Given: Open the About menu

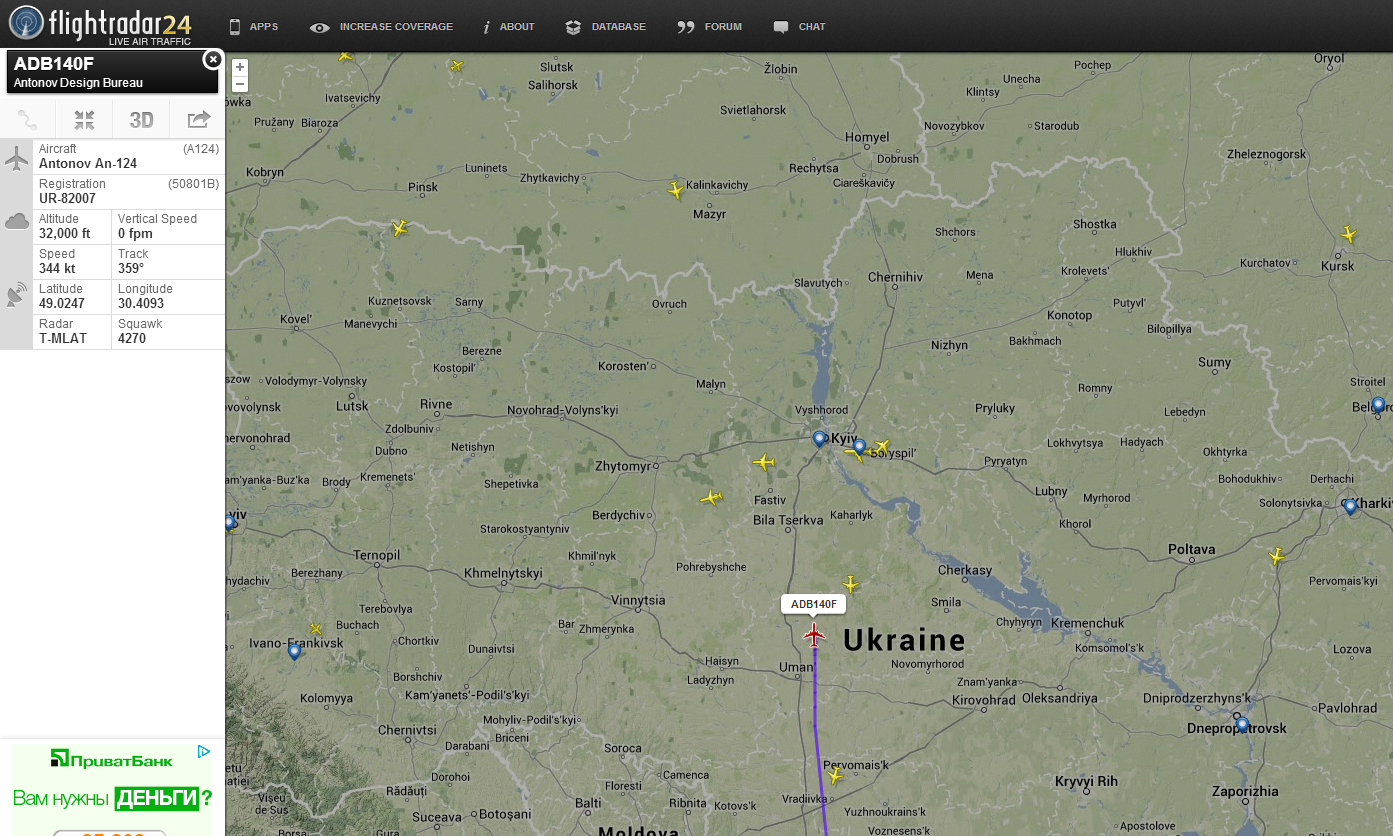Looking at the screenshot, I should pyautogui.click(x=508, y=27).
